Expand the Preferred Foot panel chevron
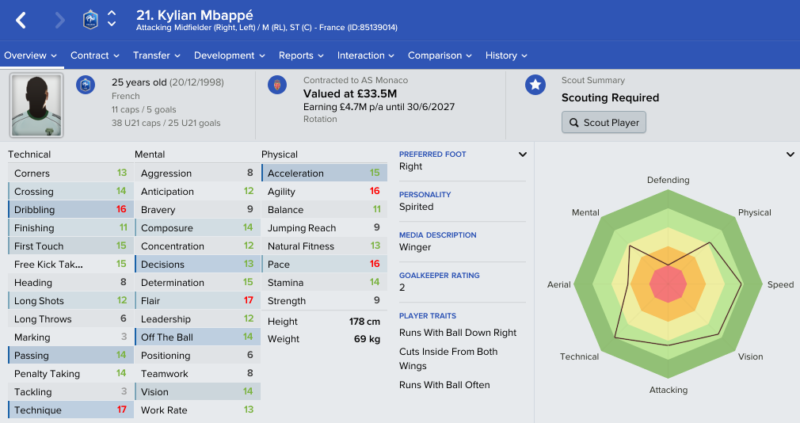This screenshot has height=423, width=800. point(522,155)
